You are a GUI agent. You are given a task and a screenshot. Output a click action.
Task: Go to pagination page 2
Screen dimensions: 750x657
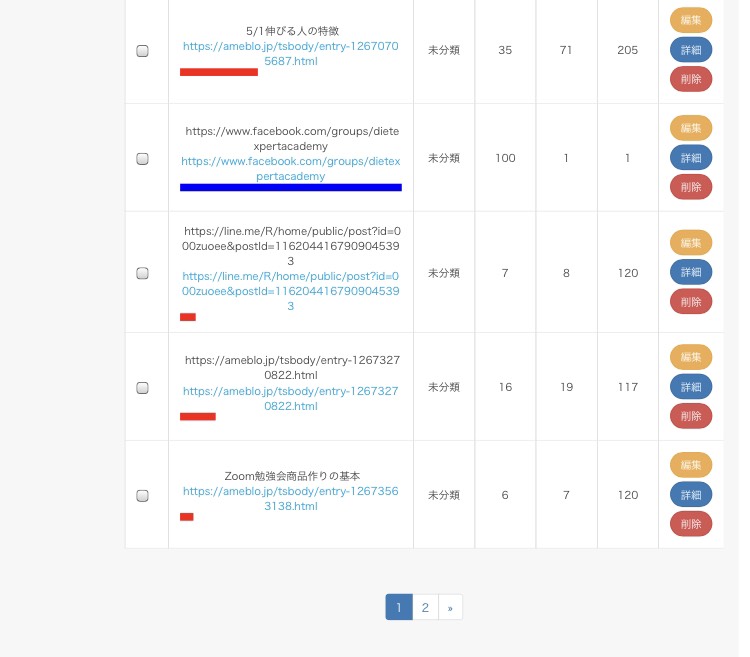[425, 607]
